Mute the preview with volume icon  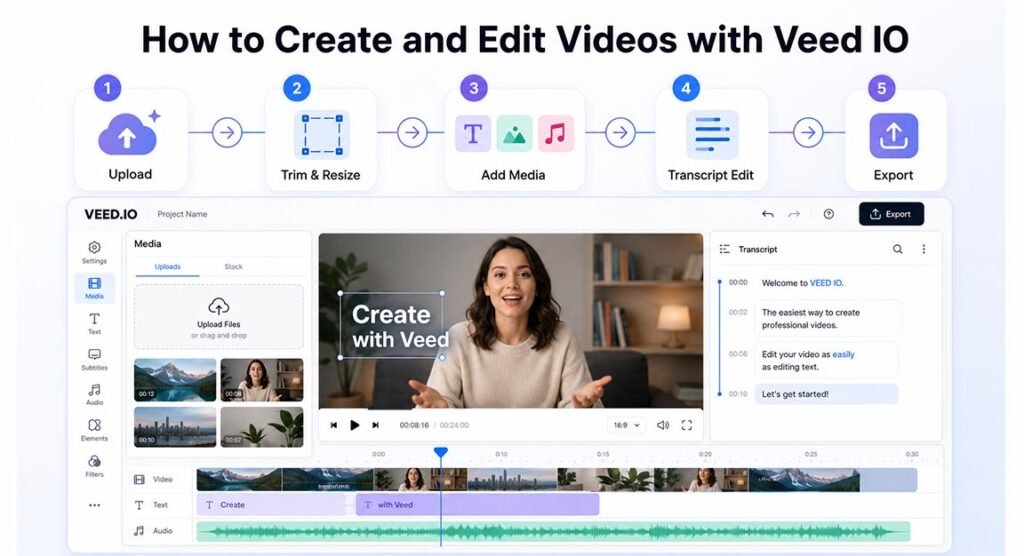tap(663, 425)
